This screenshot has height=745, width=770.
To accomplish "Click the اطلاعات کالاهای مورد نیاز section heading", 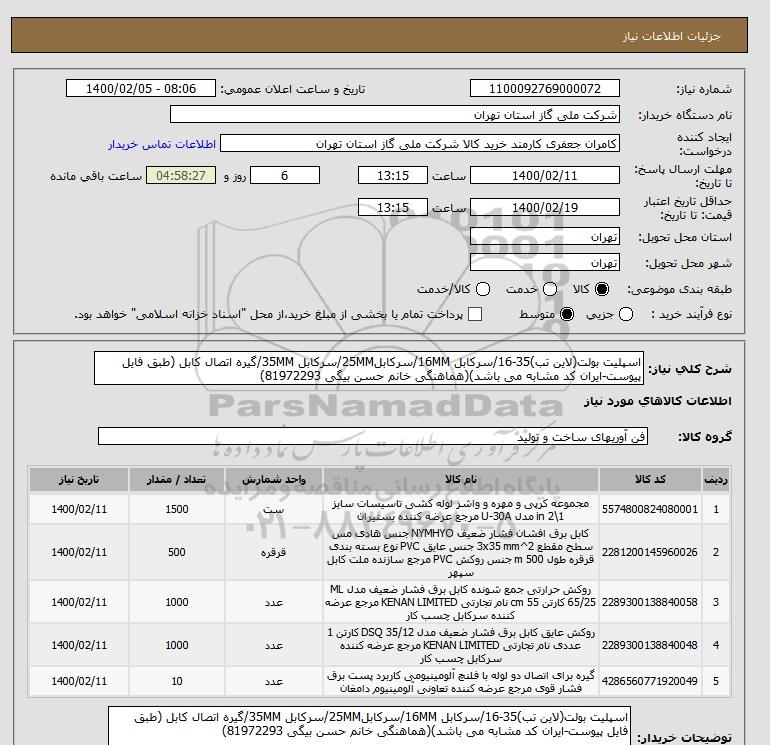I will click(x=658, y=401).
